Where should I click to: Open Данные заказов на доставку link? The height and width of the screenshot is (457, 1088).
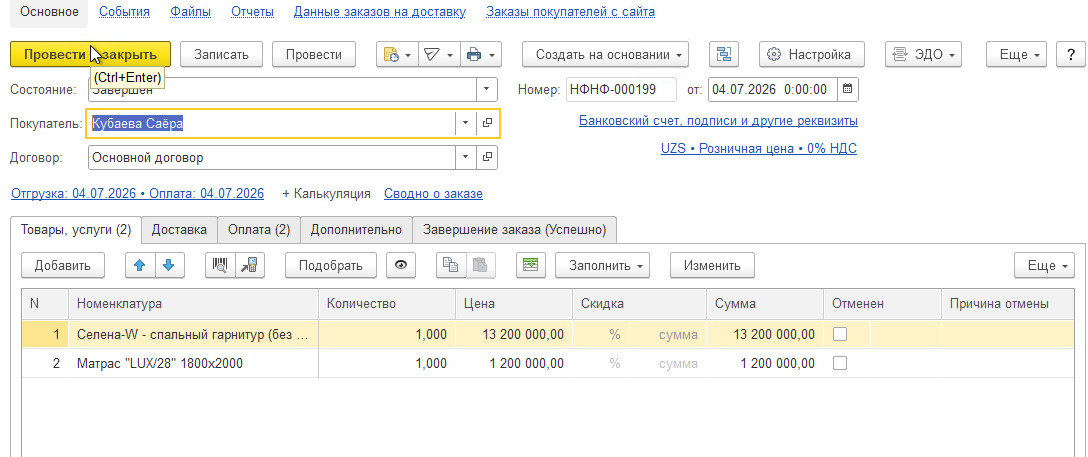[380, 12]
